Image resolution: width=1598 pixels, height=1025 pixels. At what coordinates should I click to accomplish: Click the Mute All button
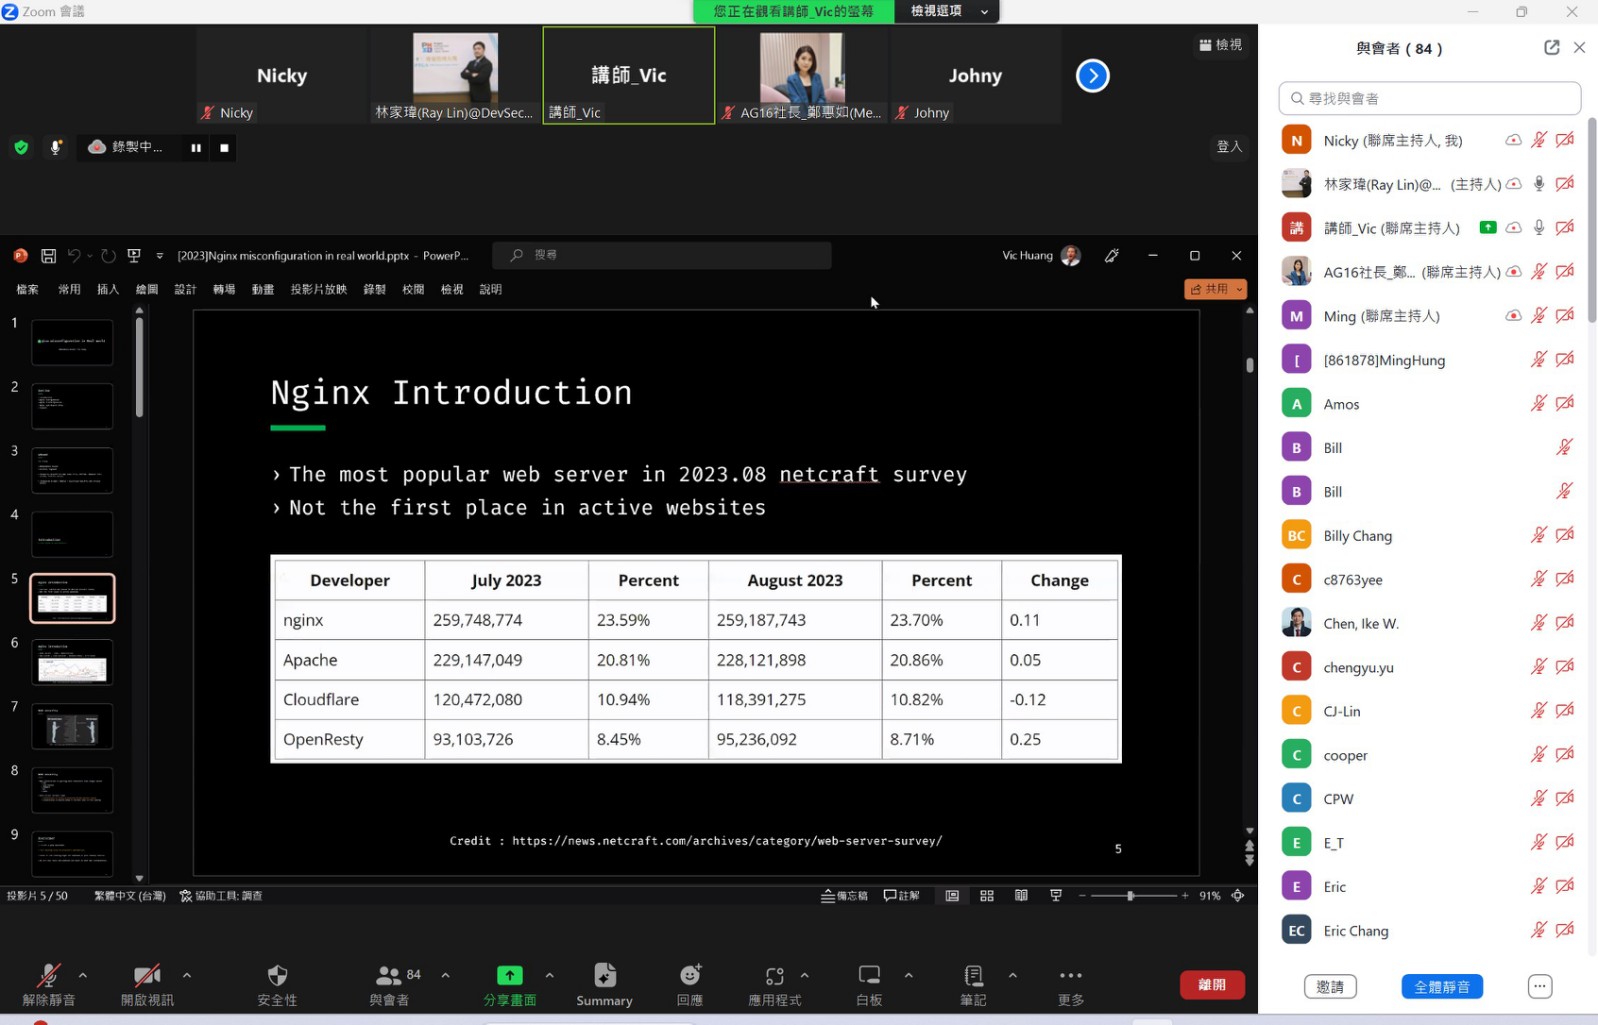point(1441,987)
